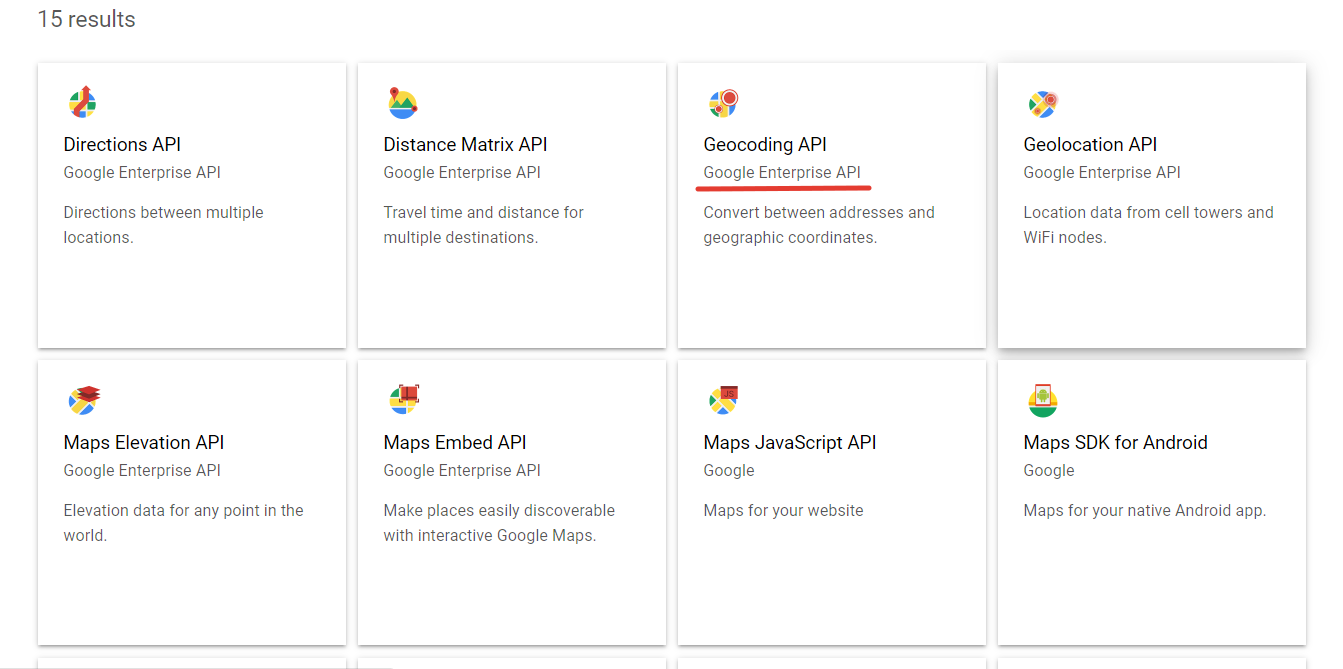
Task: Click 'Google Enterprise API' under Maps Embed API
Action: (462, 470)
